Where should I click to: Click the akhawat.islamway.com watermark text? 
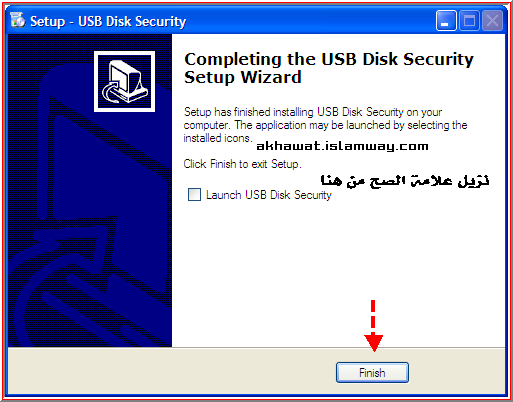tap(342, 146)
